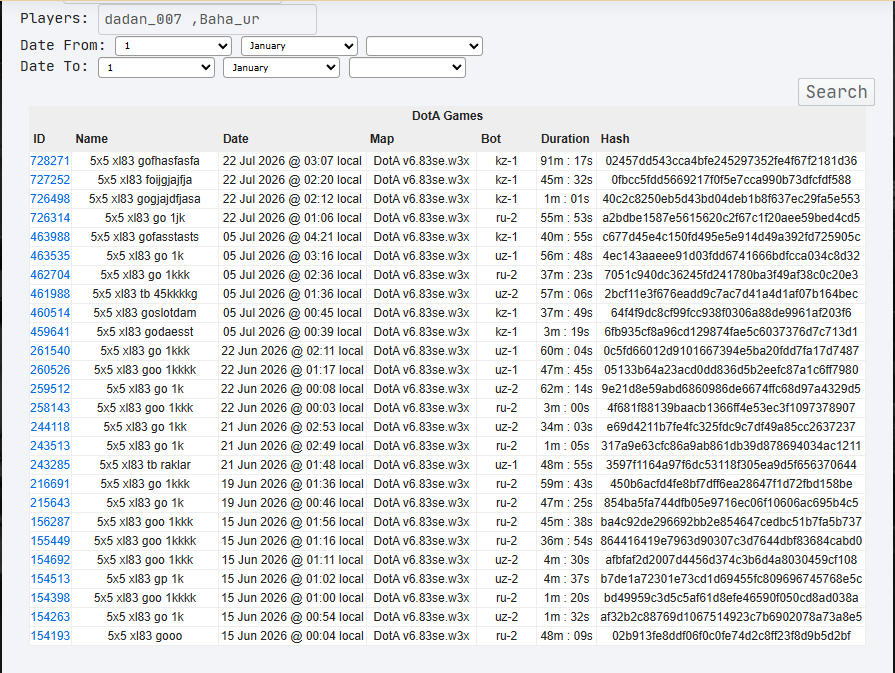The image size is (895, 673).
Task: Open game ID 154692
Action: point(50,560)
